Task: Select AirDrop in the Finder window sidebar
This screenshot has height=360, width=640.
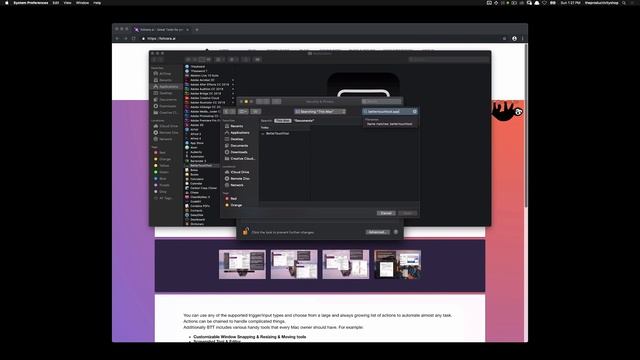Action: click(x=165, y=74)
